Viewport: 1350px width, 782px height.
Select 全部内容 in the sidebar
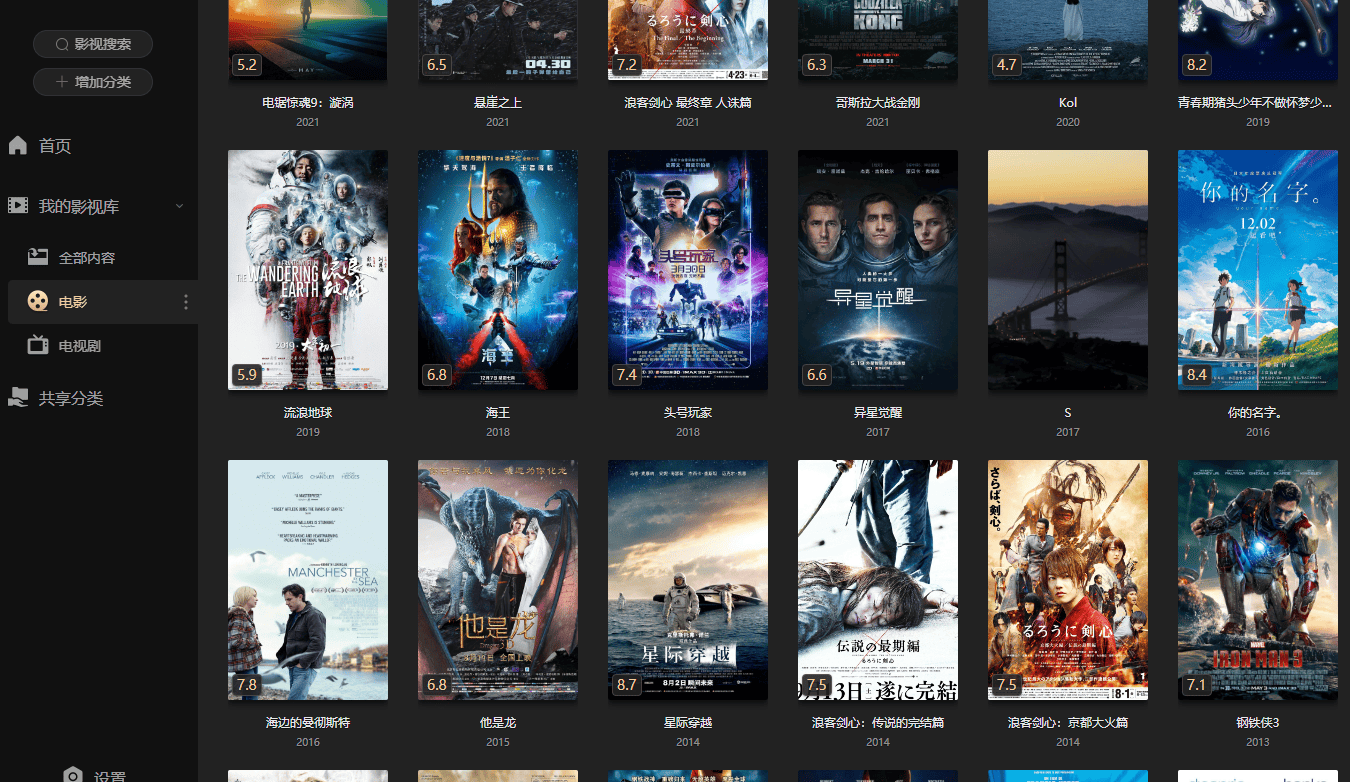87,258
